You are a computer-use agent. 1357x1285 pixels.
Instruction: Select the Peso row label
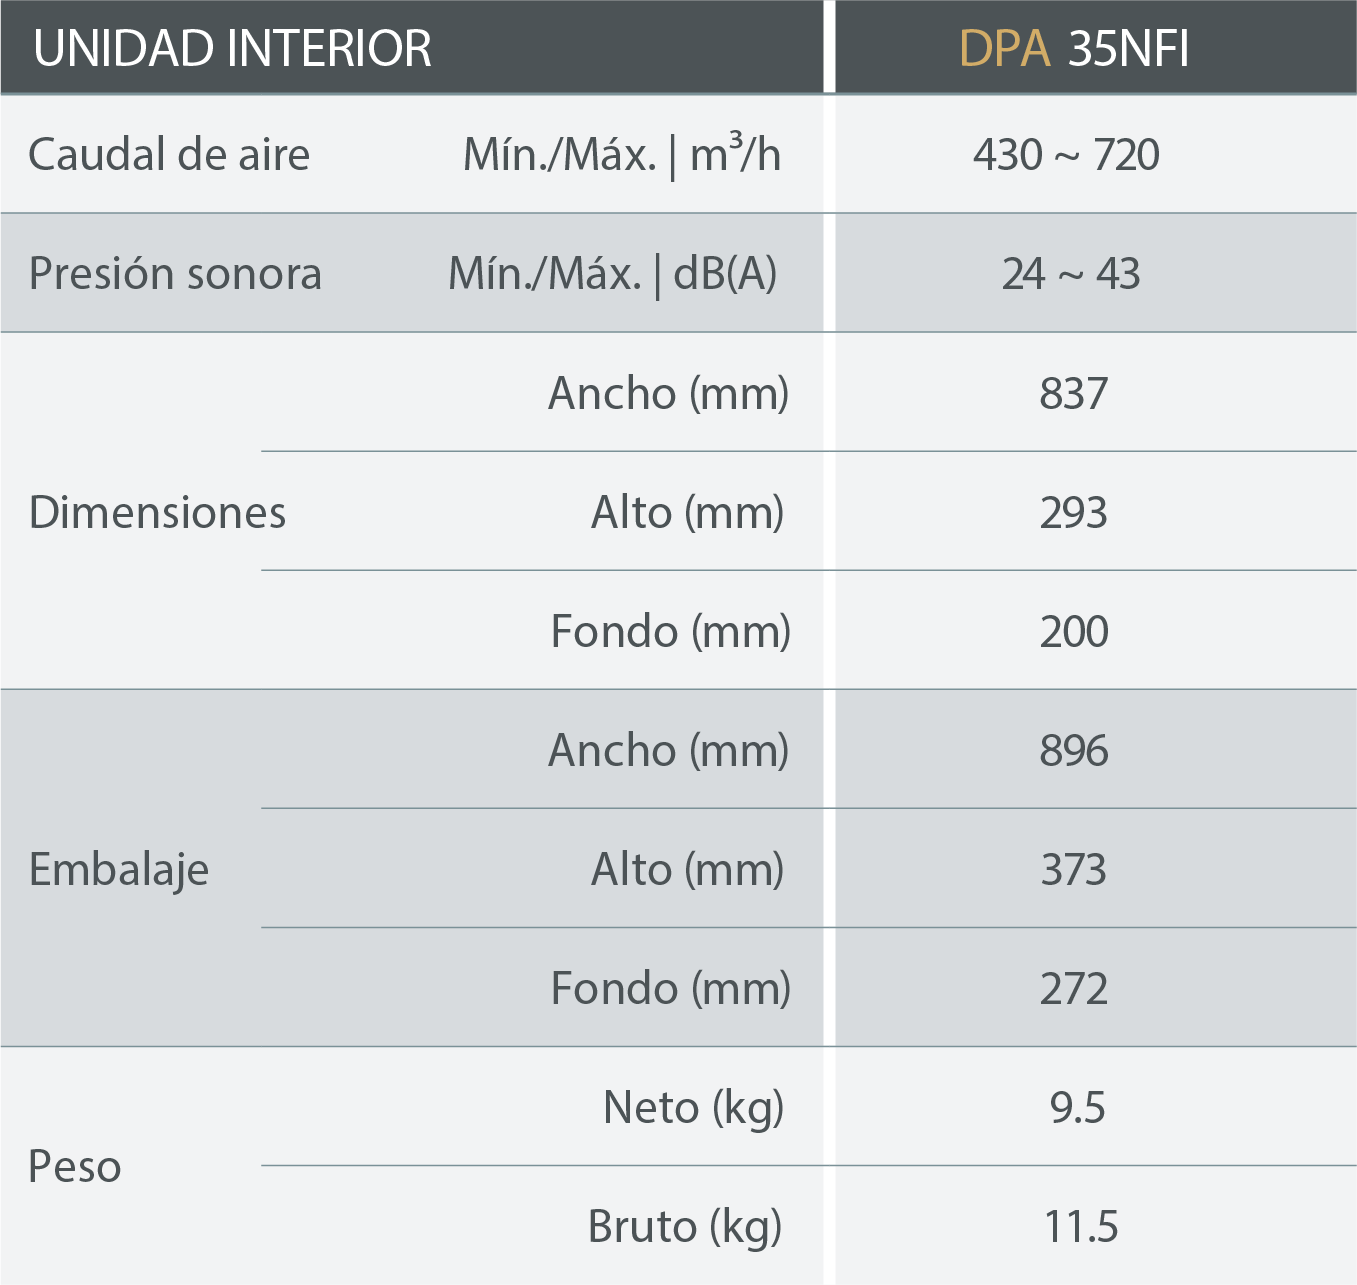[x=75, y=1166]
